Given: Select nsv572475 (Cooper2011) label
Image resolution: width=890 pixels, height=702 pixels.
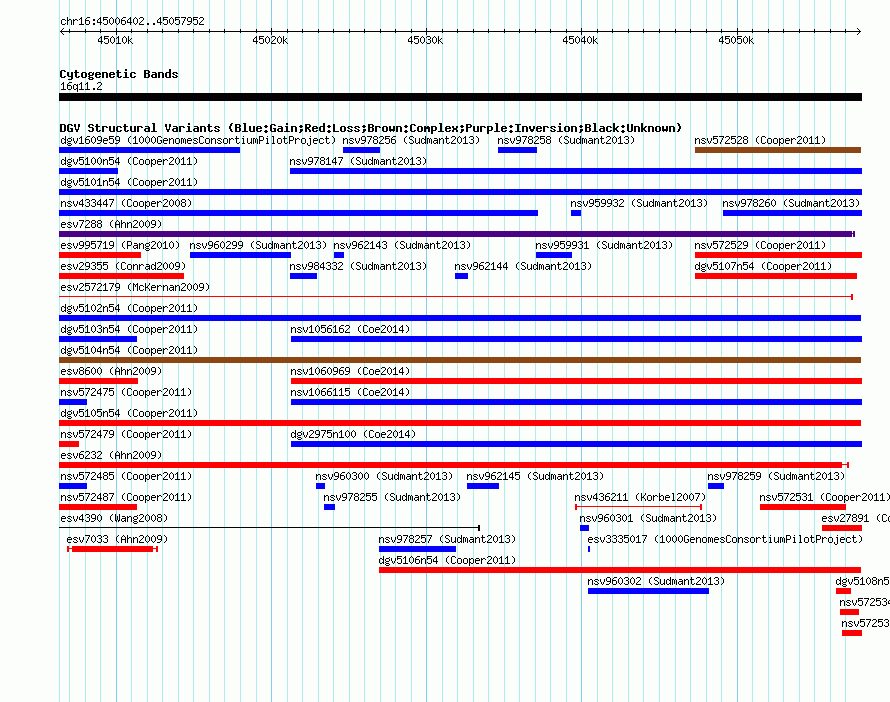Looking at the screenshot, I should [126, 392].
